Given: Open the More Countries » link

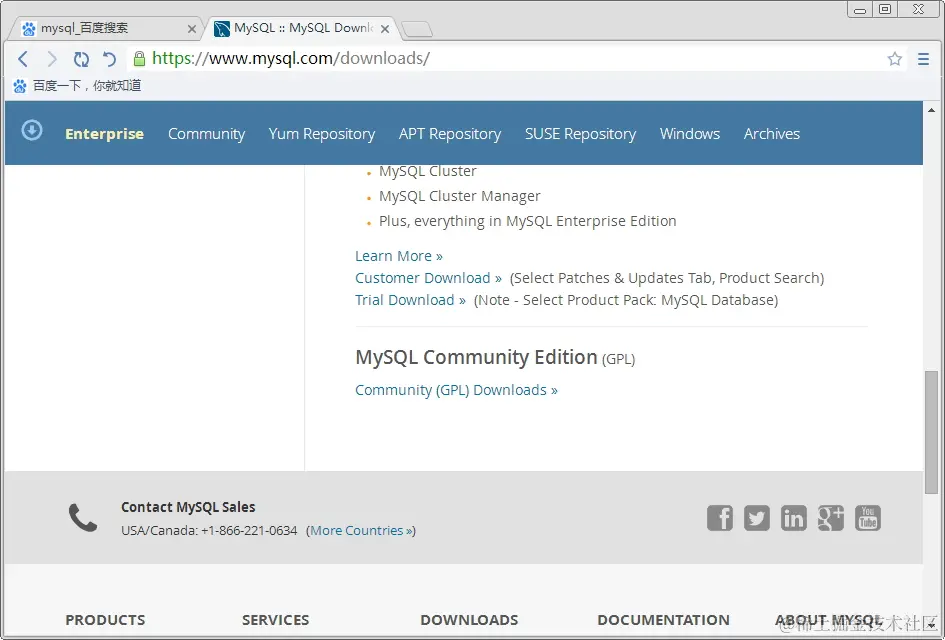Looking at the screenshot, I should [x=362, y=530].
